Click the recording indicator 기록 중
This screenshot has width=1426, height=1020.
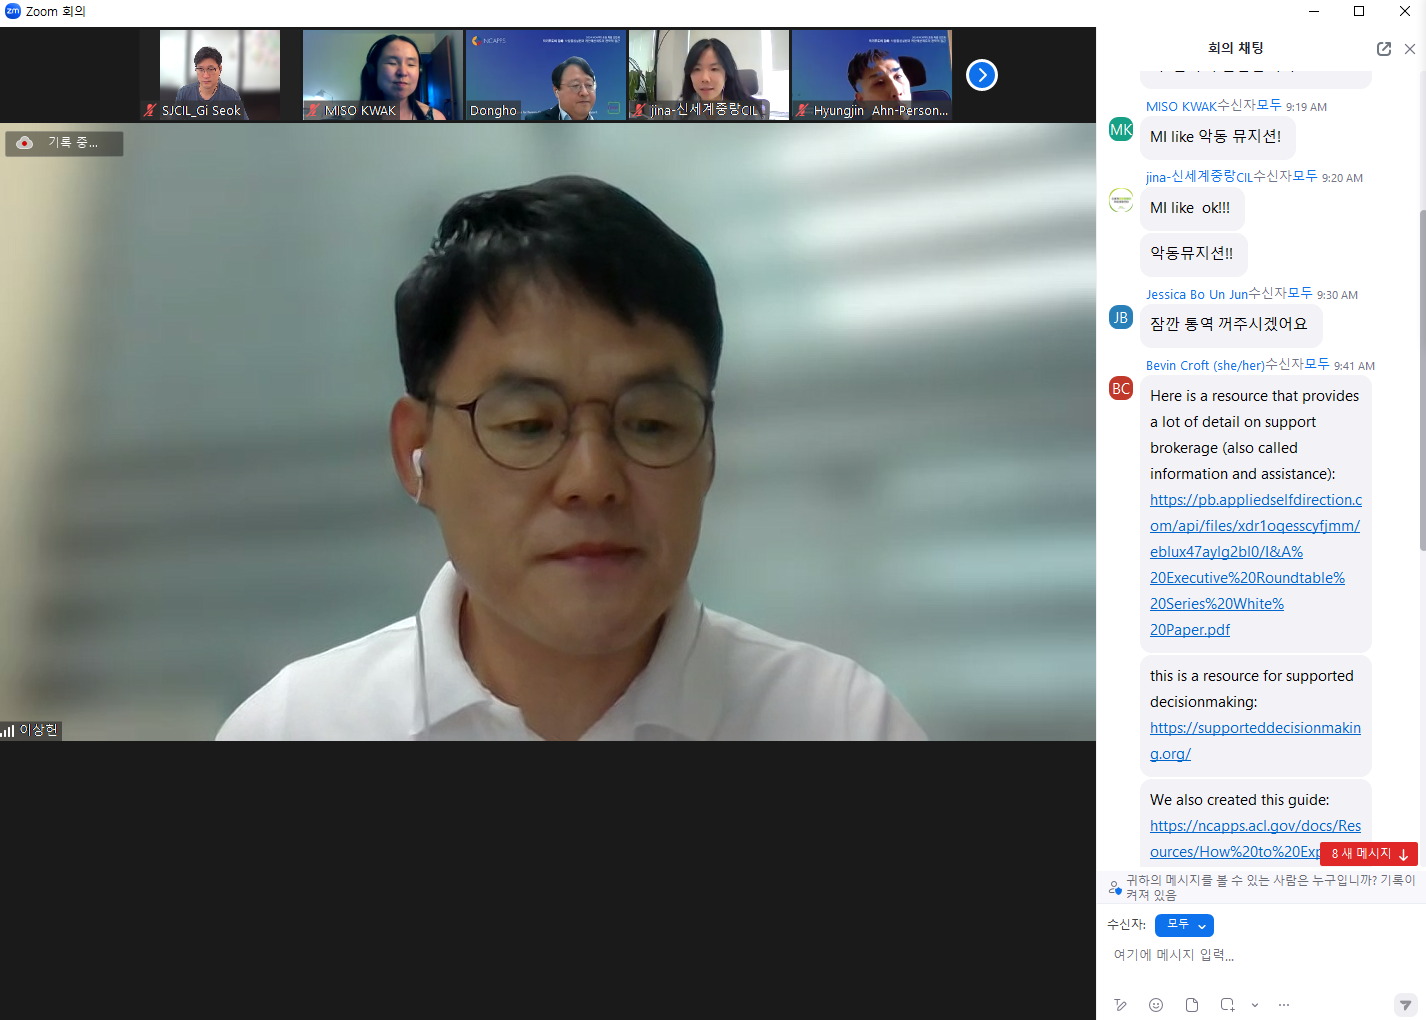tap(64, 143)
